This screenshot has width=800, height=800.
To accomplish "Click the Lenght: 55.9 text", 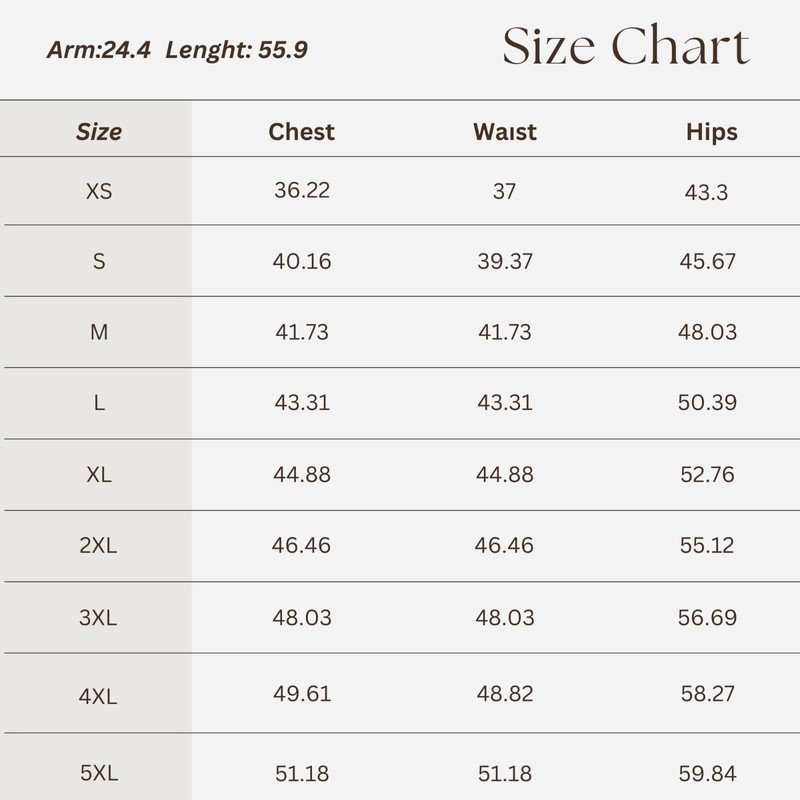I will click(236, 49).
